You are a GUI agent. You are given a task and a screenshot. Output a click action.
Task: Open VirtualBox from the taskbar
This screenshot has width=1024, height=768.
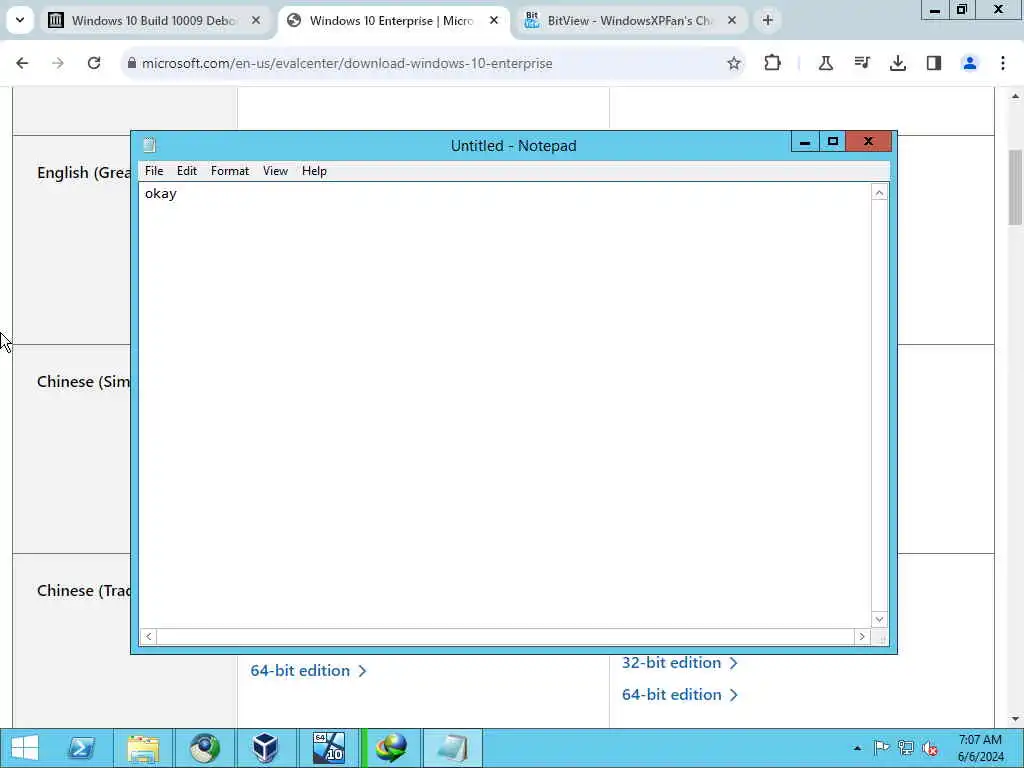tap(265, 748)
